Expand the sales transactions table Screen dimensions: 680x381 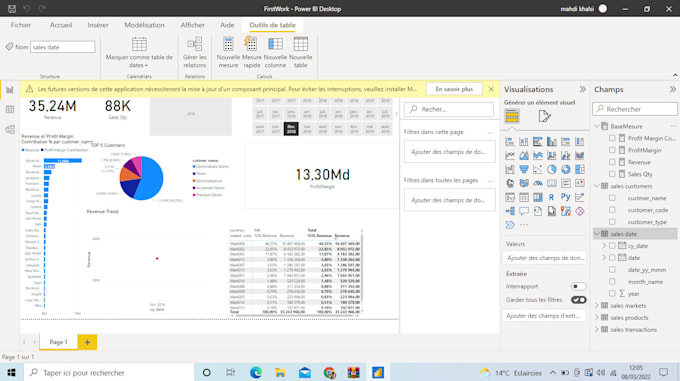[x=597, y=330]
